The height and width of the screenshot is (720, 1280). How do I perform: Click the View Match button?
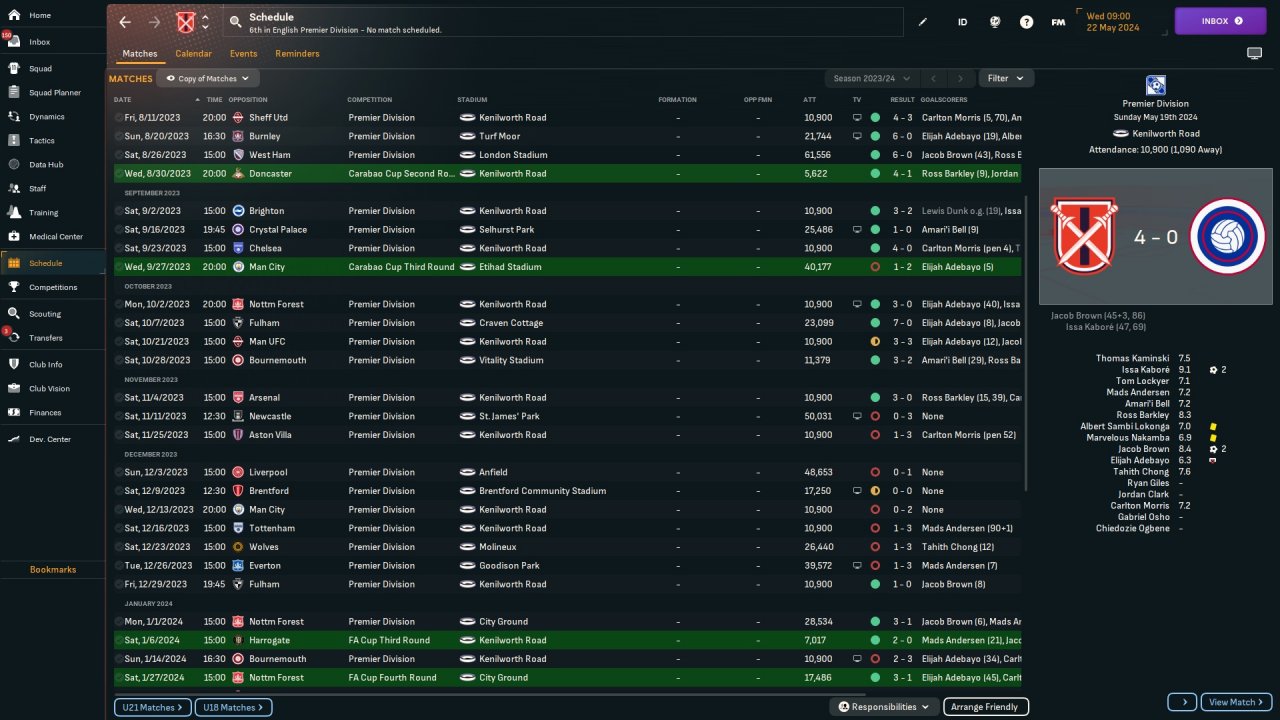coord(1236,702)
